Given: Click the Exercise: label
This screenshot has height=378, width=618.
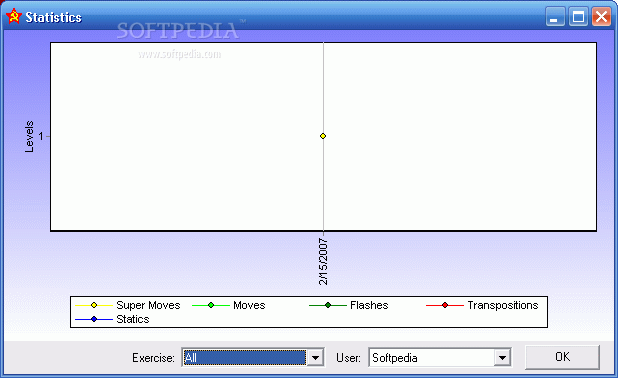Looking at the screenshot, I should 153,358.
